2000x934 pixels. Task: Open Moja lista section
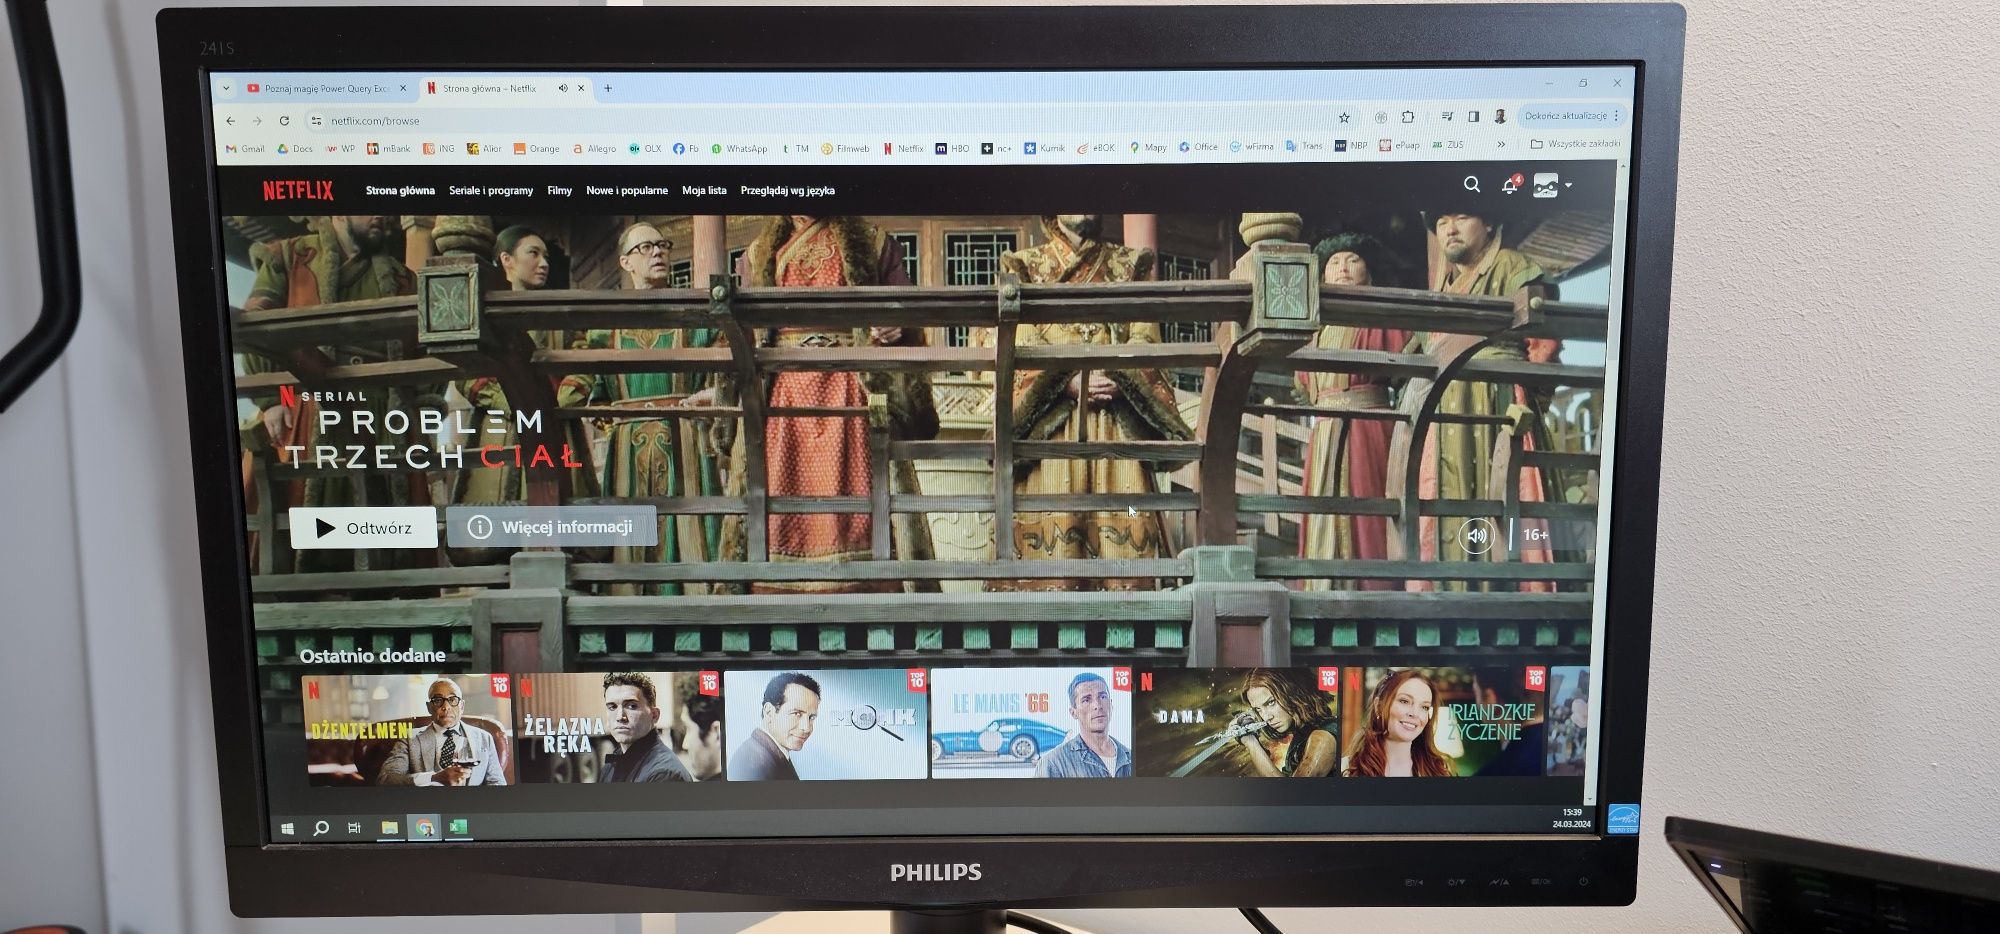coord(704,190)
